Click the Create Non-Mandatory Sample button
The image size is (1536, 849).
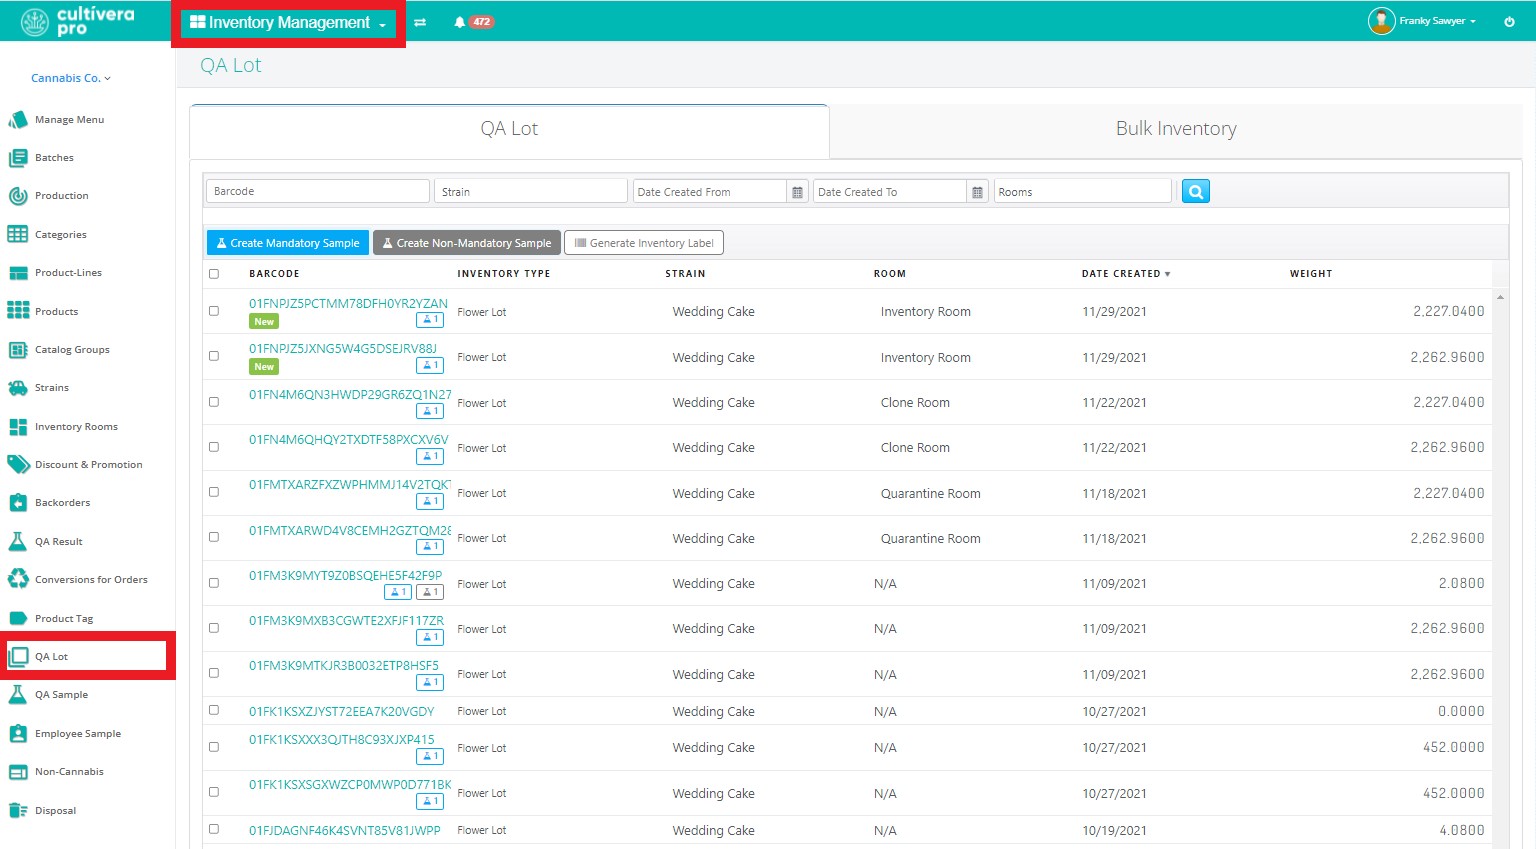click(x=467, y=243)
